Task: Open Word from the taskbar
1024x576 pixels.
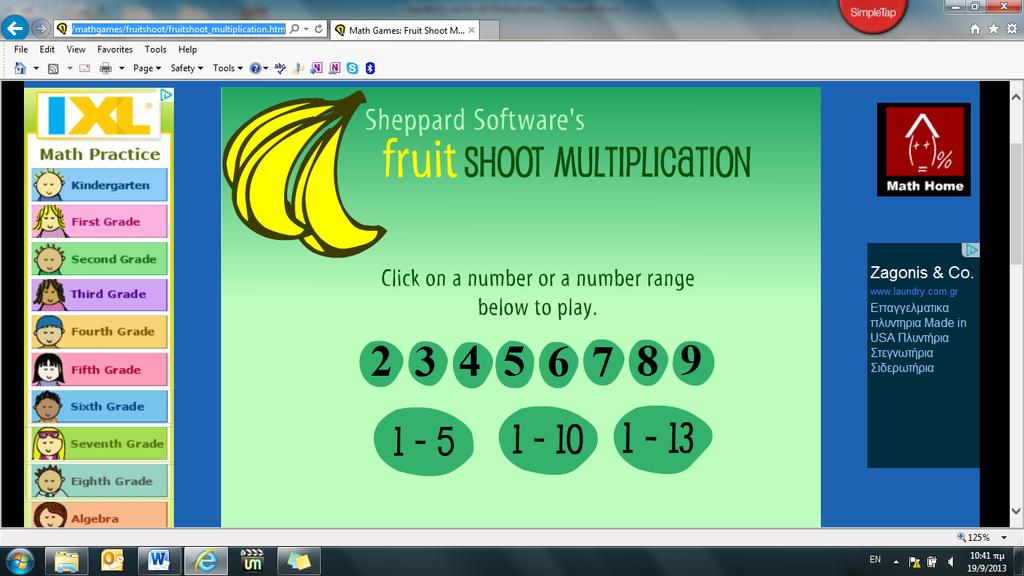Action: point(159,561)
